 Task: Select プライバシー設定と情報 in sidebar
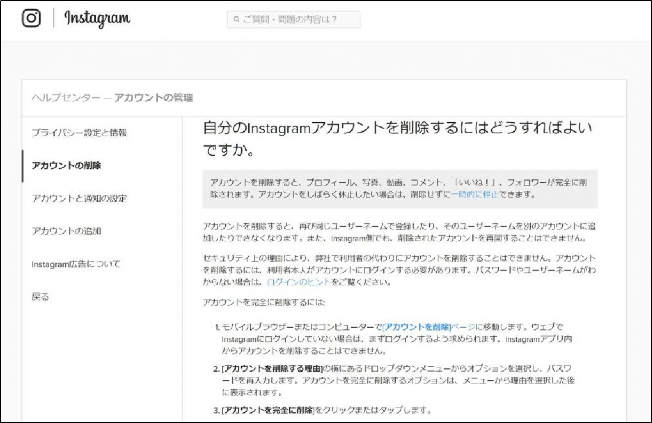click(79, 133)
